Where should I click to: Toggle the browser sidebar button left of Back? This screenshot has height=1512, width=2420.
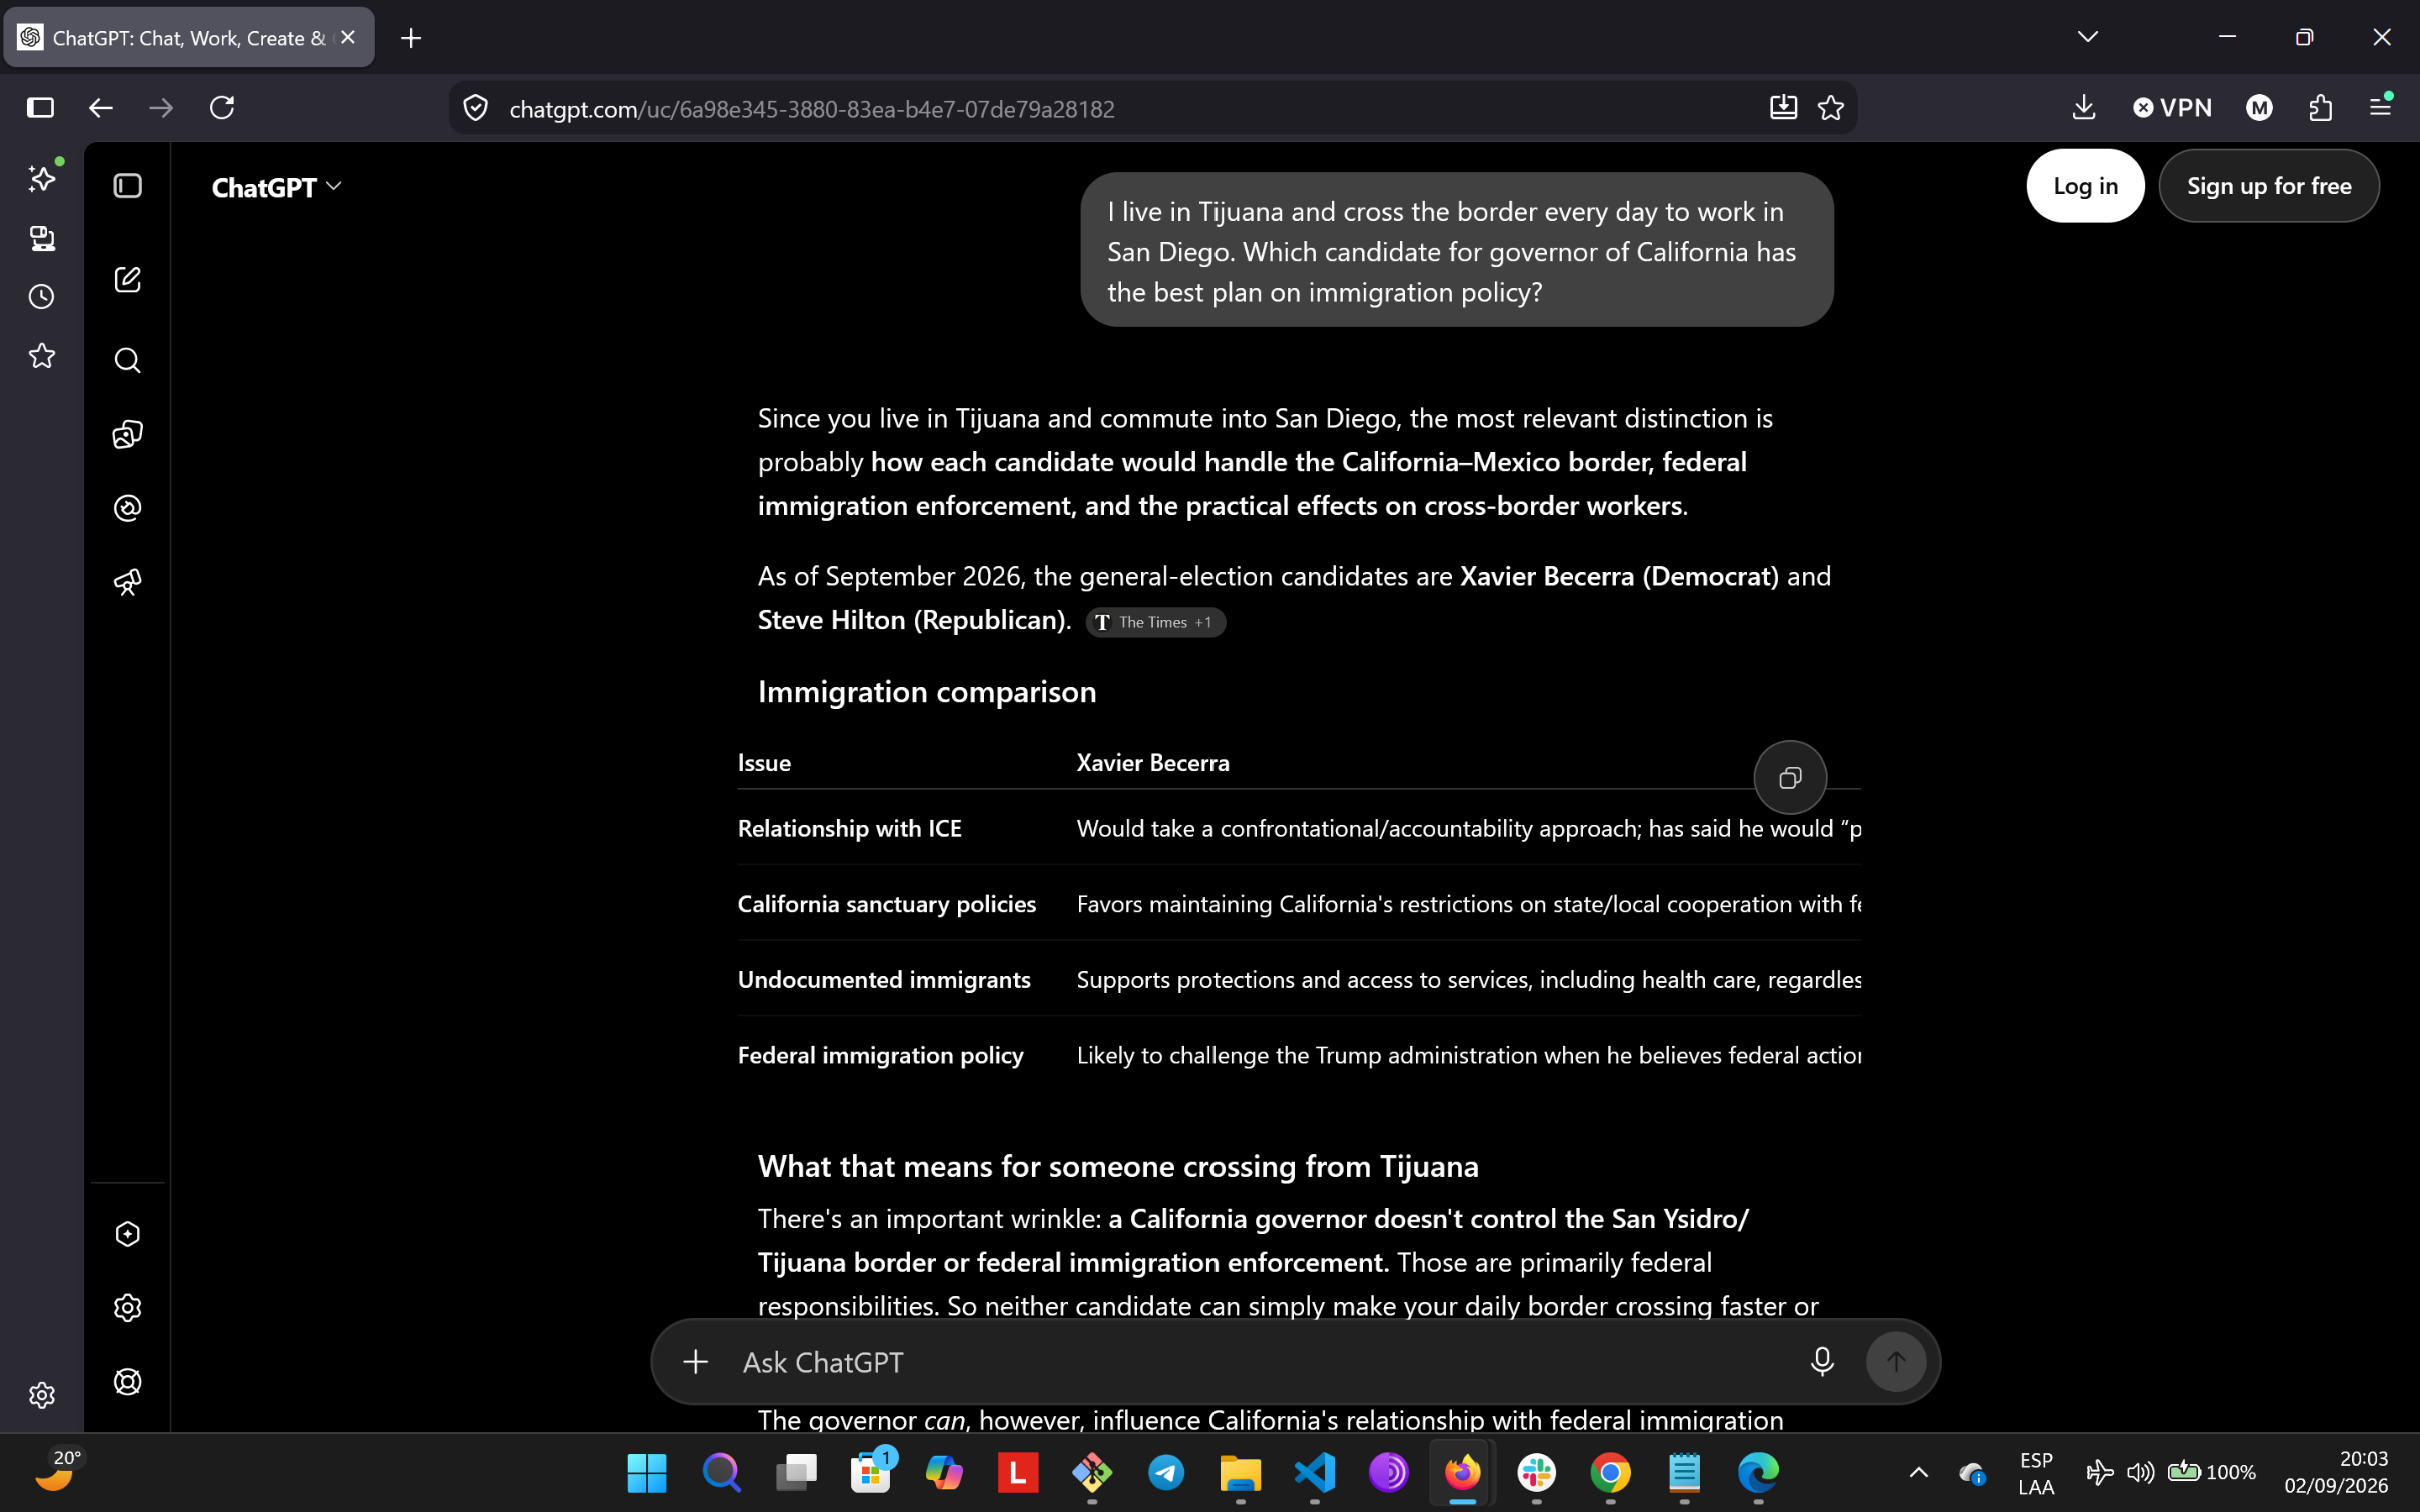click(x=40, y=108)
